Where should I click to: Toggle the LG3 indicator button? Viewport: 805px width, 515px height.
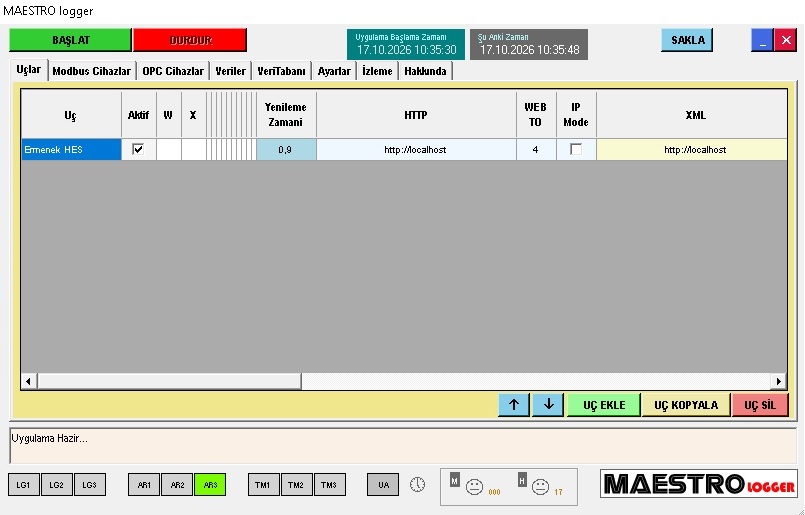click(x=90, y=485)
